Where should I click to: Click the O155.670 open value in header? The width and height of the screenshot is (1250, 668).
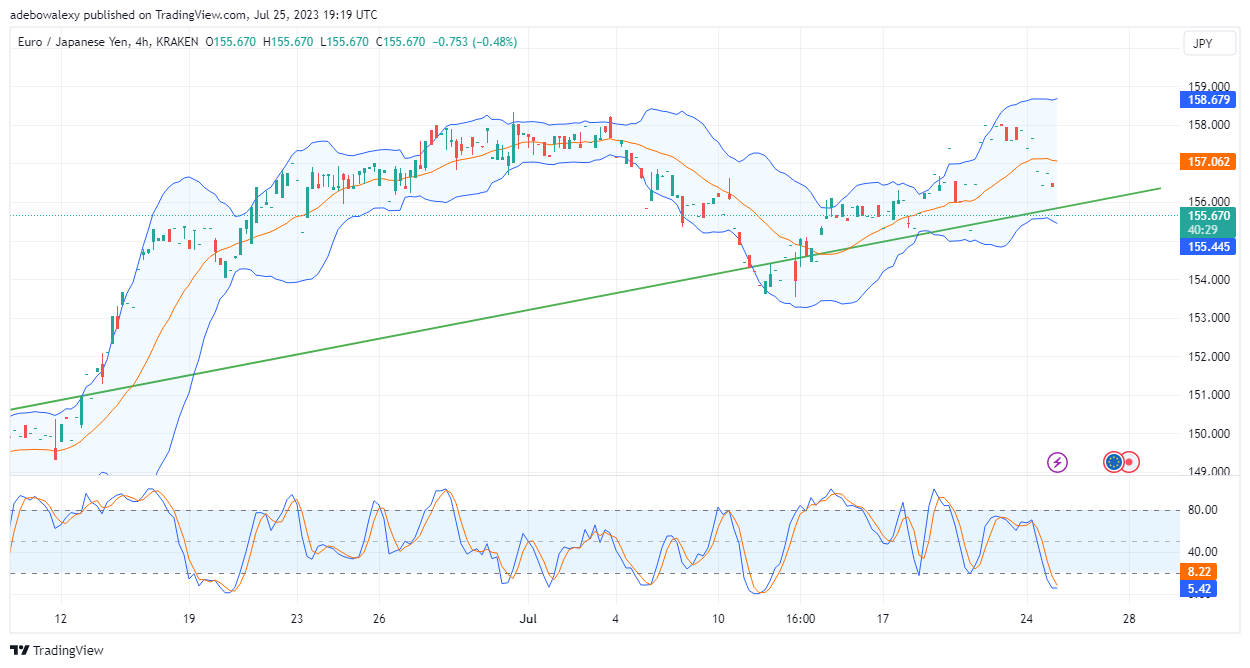point(232,42)
